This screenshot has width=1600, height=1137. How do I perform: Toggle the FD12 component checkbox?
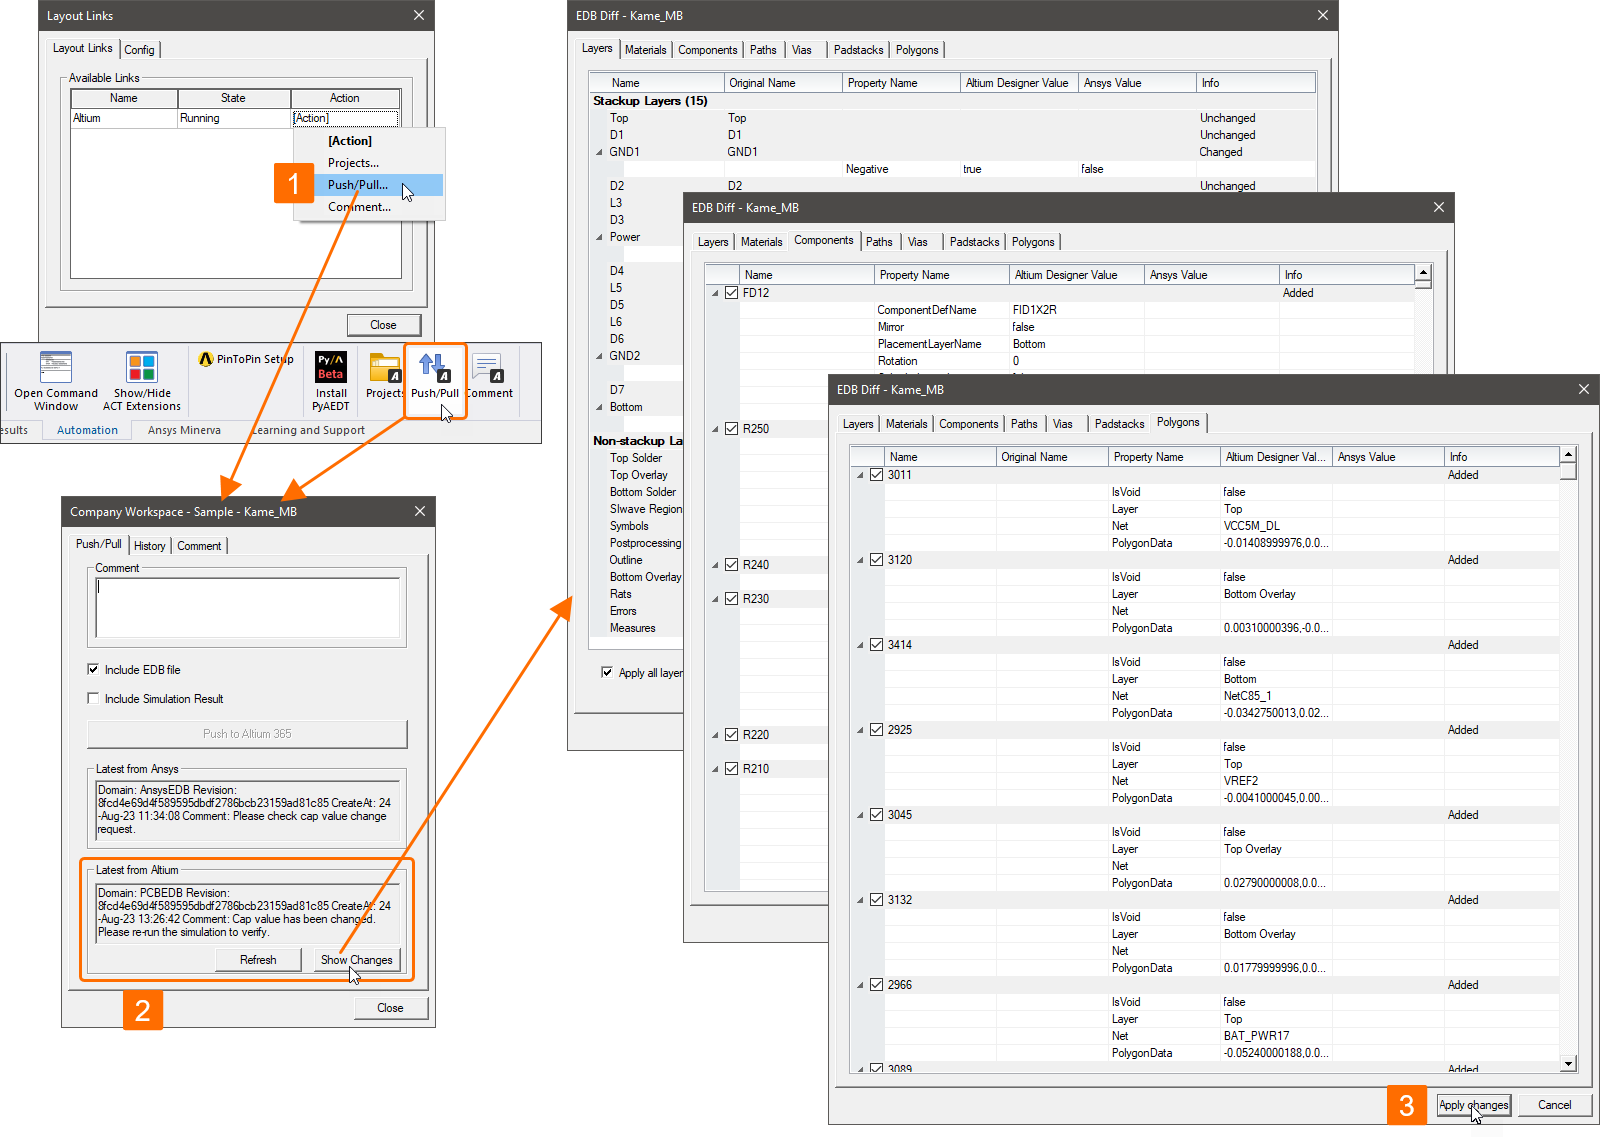click(x=732, y=293)
